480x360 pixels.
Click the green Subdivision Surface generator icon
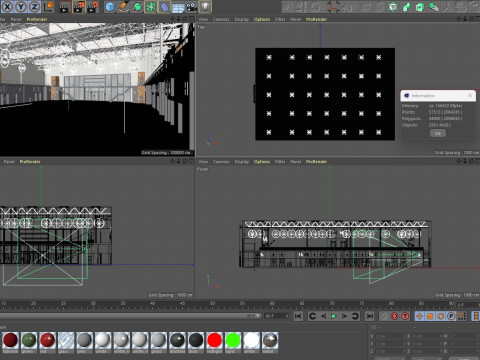tap(137, 7)
